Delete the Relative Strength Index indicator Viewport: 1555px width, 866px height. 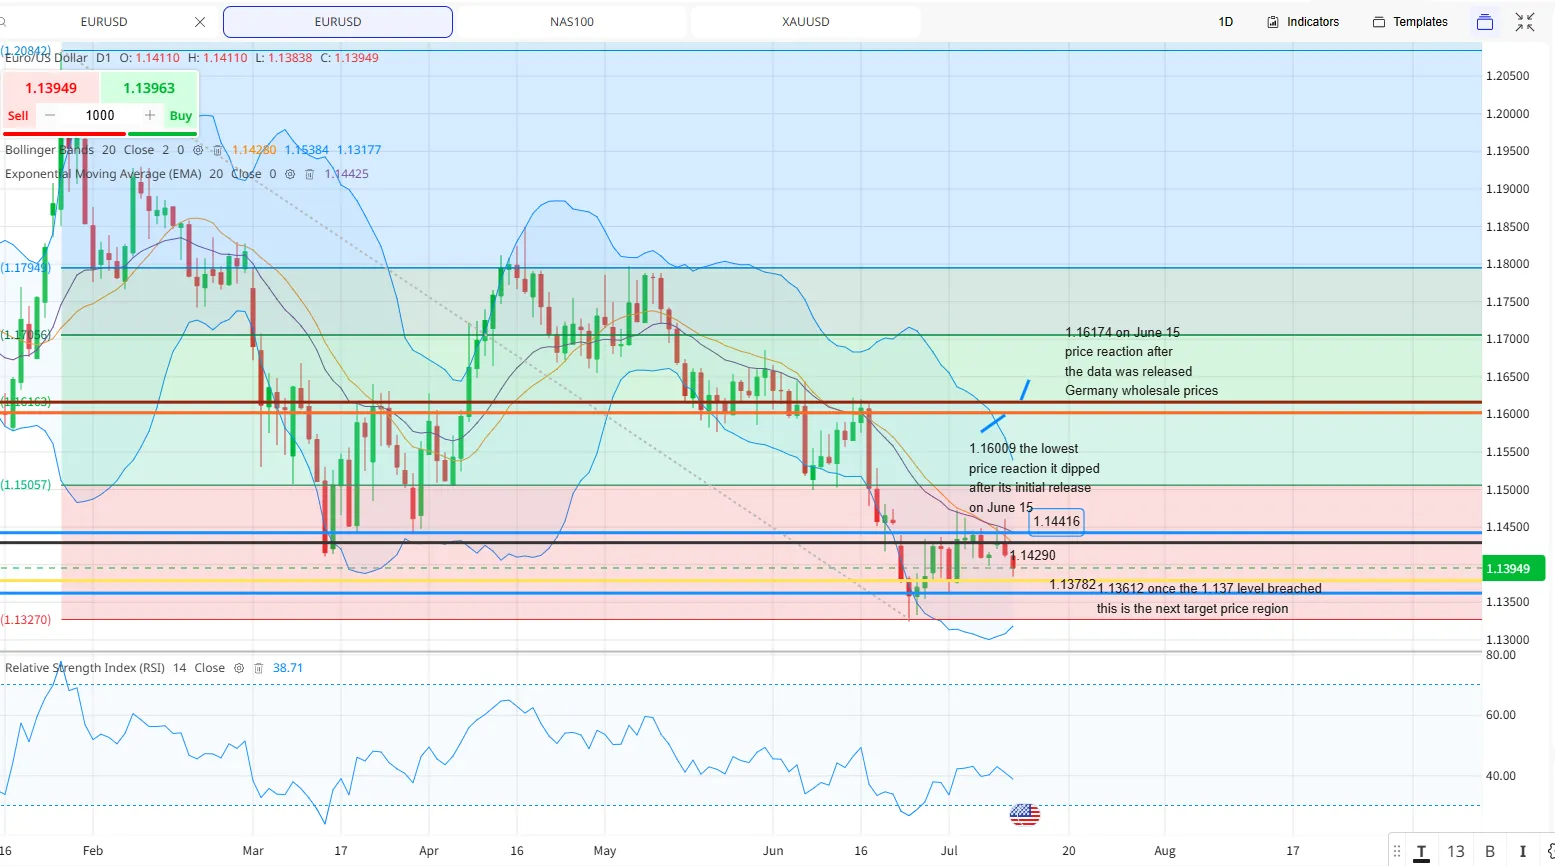point(258,668)
